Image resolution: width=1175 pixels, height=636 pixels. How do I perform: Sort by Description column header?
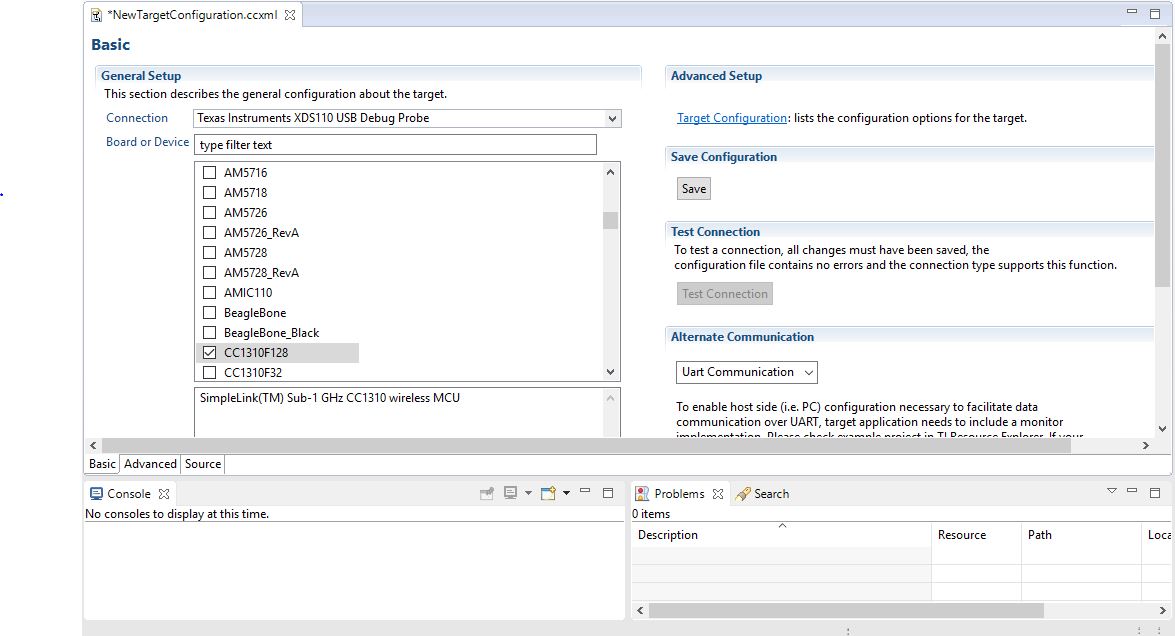pos(782,534)
